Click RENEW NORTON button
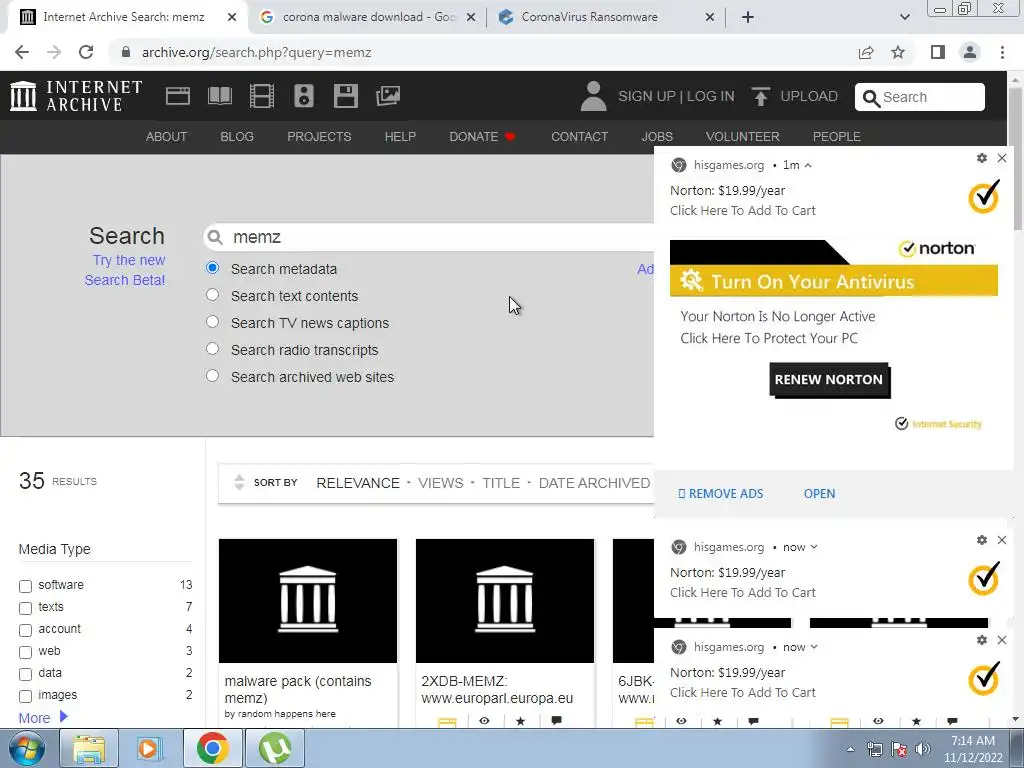The height and width of the screenshot is (768, 1024). coord(829,380)
